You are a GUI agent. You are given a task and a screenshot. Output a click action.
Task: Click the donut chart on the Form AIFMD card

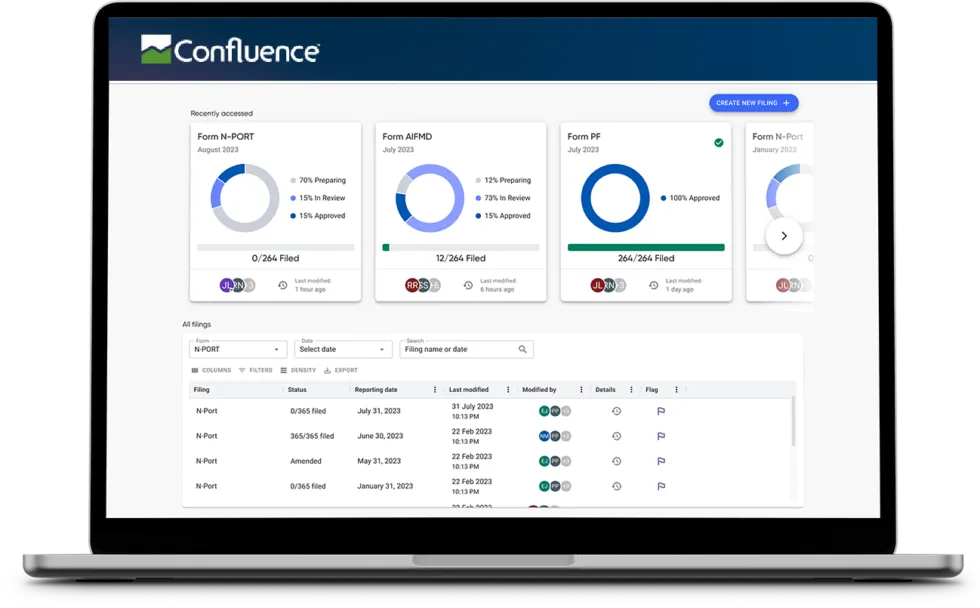[429, 198]
